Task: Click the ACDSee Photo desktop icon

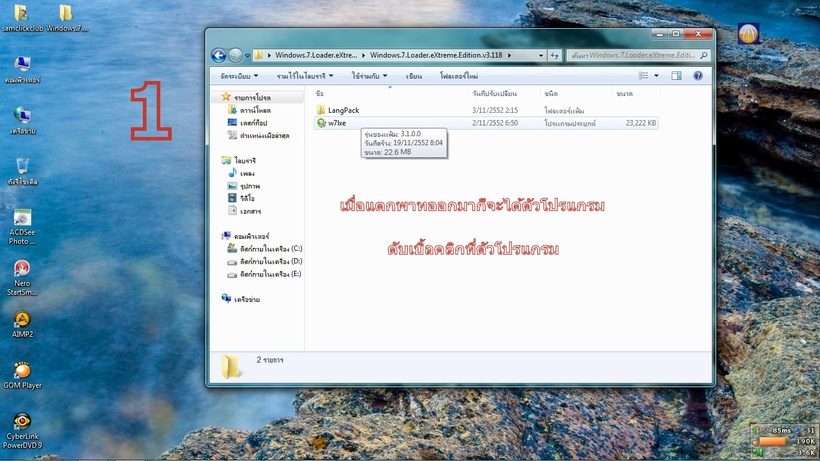Action: tap(22, 227)
